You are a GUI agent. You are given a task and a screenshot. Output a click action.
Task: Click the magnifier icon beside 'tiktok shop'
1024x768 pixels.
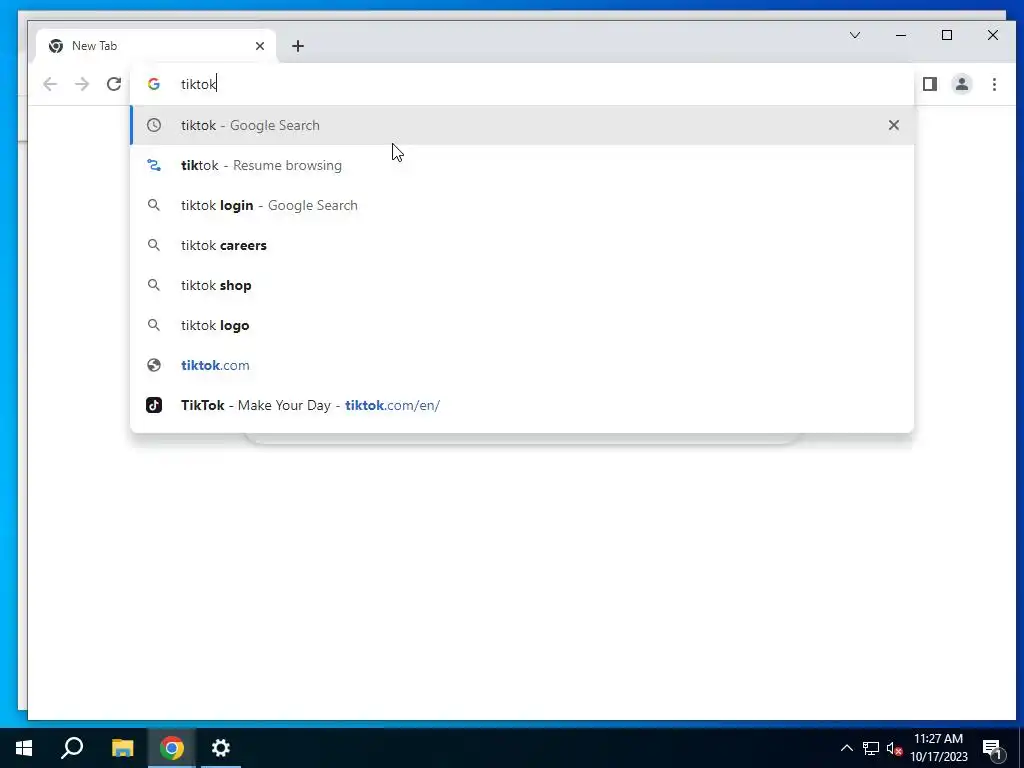tap(153, 285)
